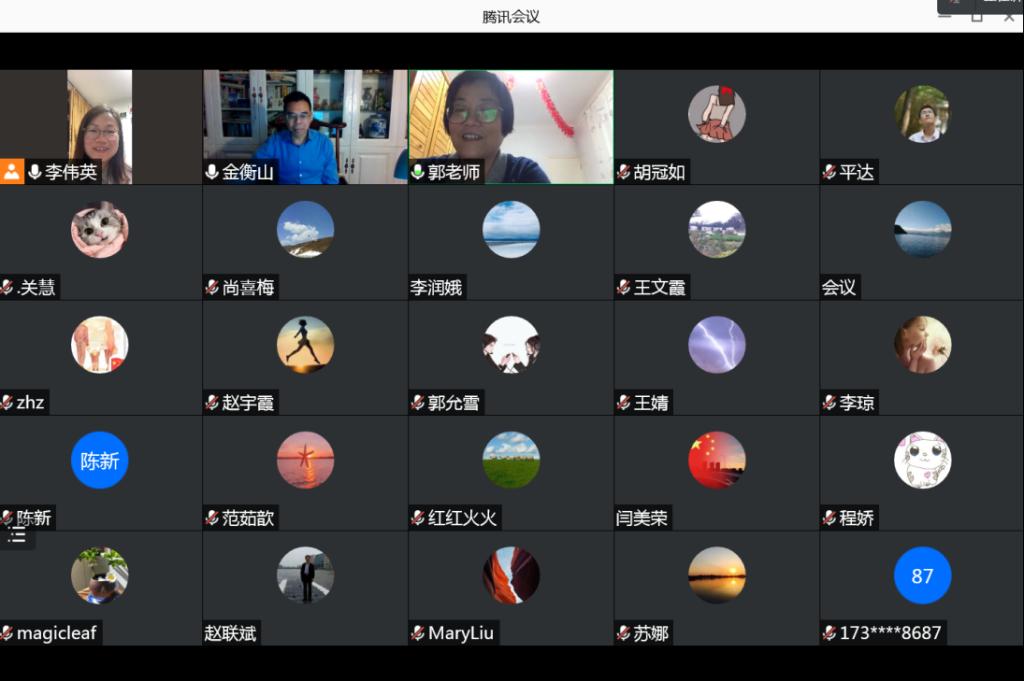Click the muted mic icon next to 红红火火
This screenshot has height=681, width=1024.
418,518
